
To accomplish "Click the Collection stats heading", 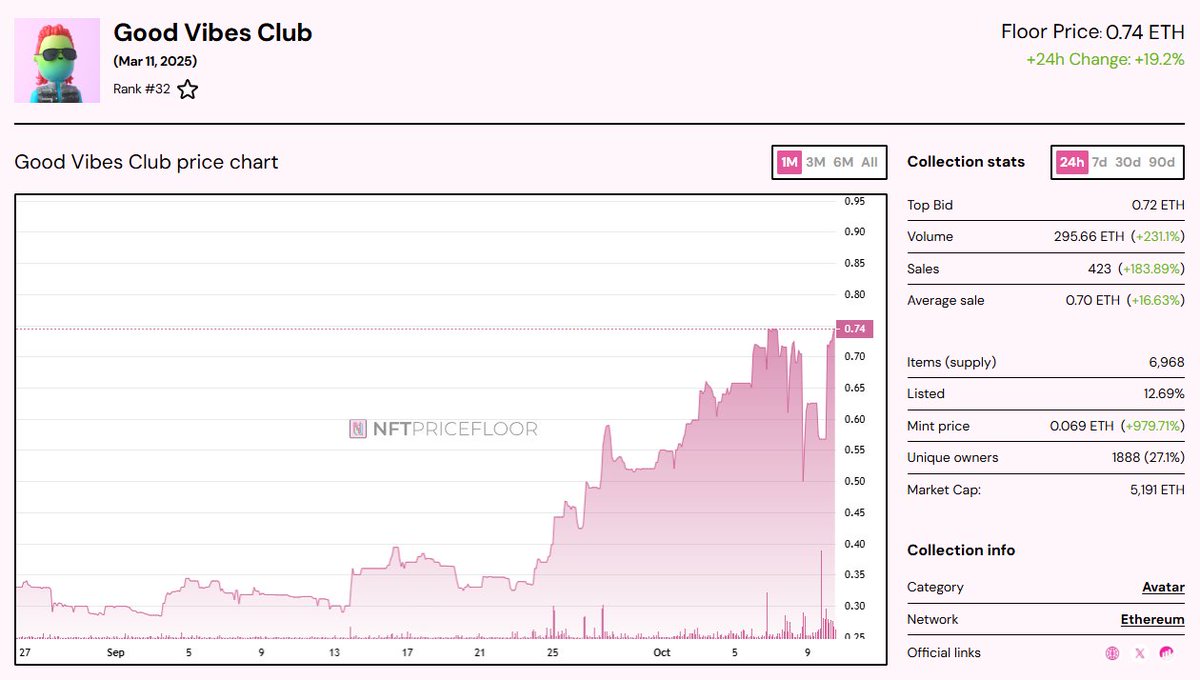I will (x=966, y=162).
